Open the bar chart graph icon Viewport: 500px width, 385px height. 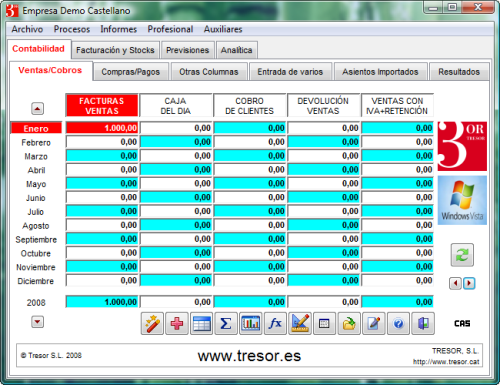click(251, 323)
